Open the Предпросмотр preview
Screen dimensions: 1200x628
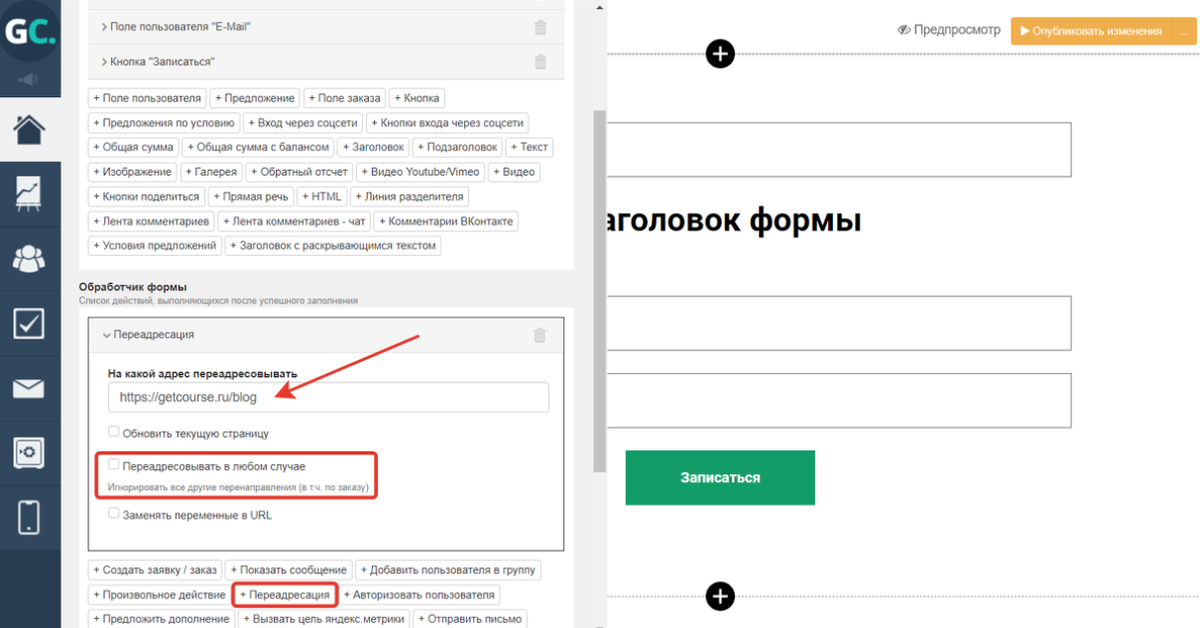coord(949,30)
